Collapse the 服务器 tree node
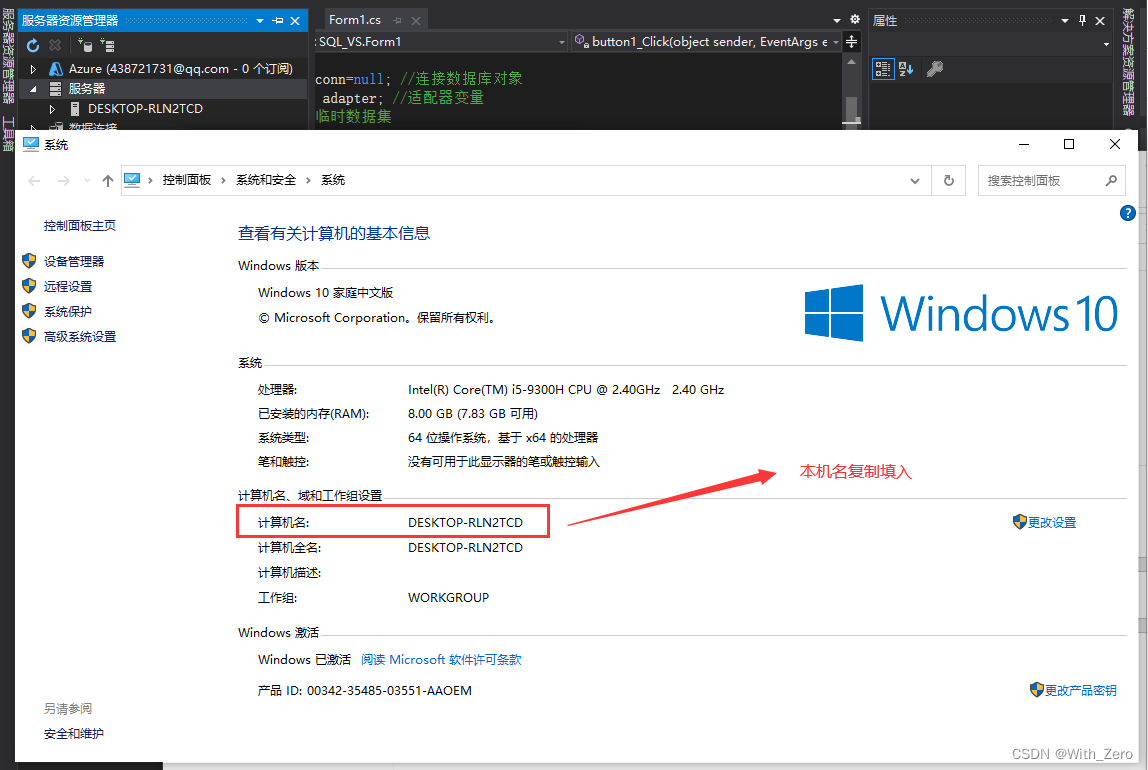The height and width of the screenshot is (770, 1148). tap(33, 89)
